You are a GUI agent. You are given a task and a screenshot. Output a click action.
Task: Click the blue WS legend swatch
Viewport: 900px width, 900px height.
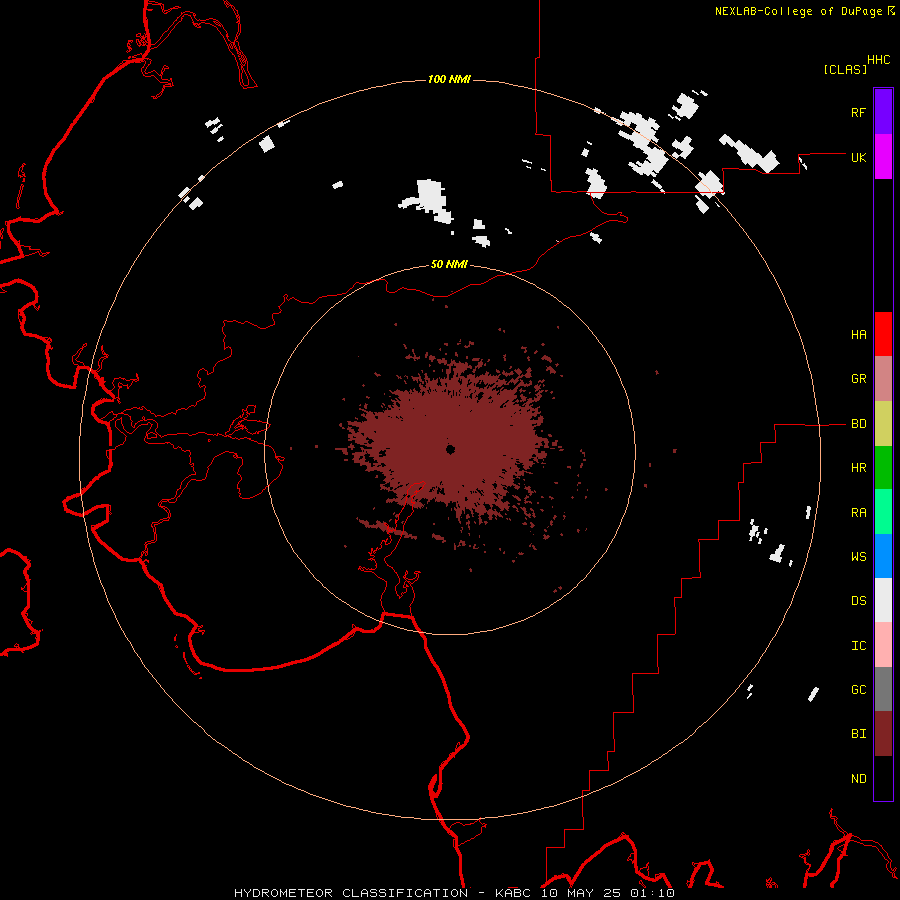point(883,556)
